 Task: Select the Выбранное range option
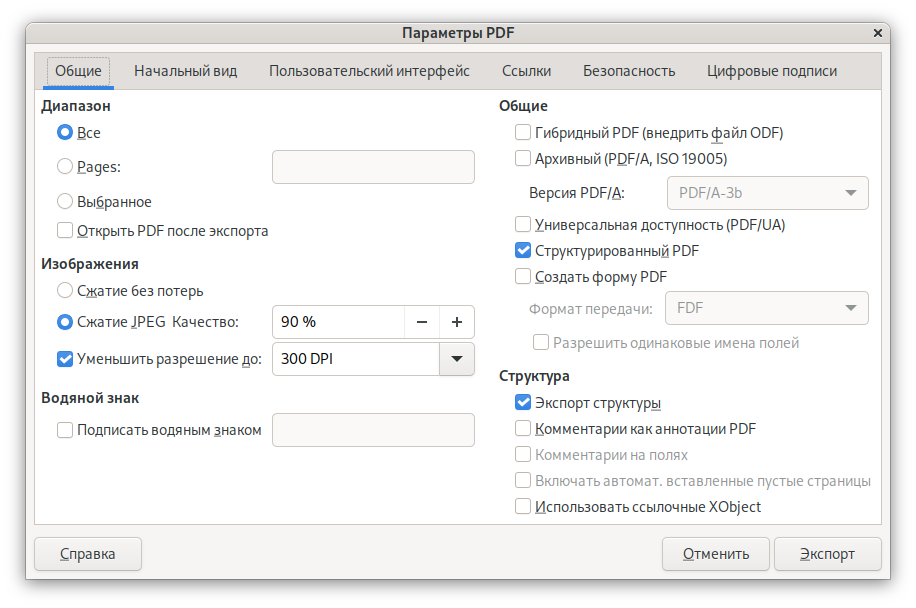[x=65, y=202]
